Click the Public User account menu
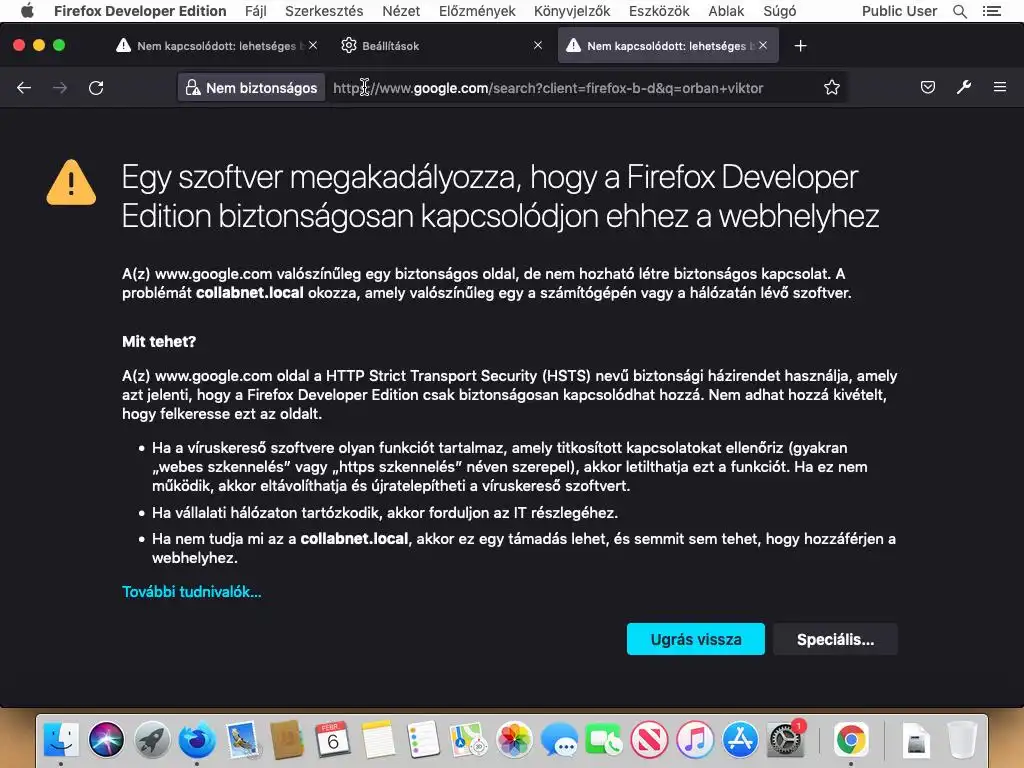The image size is (1024, 768). coord(899,11)
